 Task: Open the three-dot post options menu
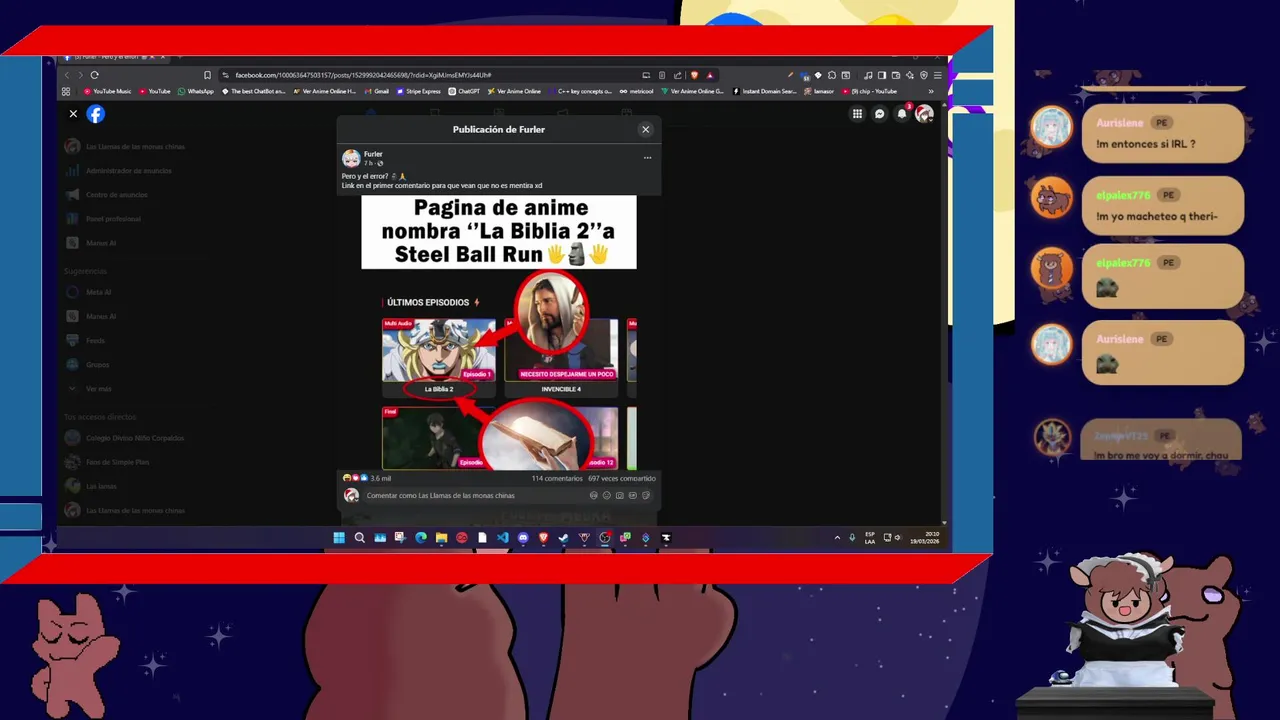pos(647,158)
